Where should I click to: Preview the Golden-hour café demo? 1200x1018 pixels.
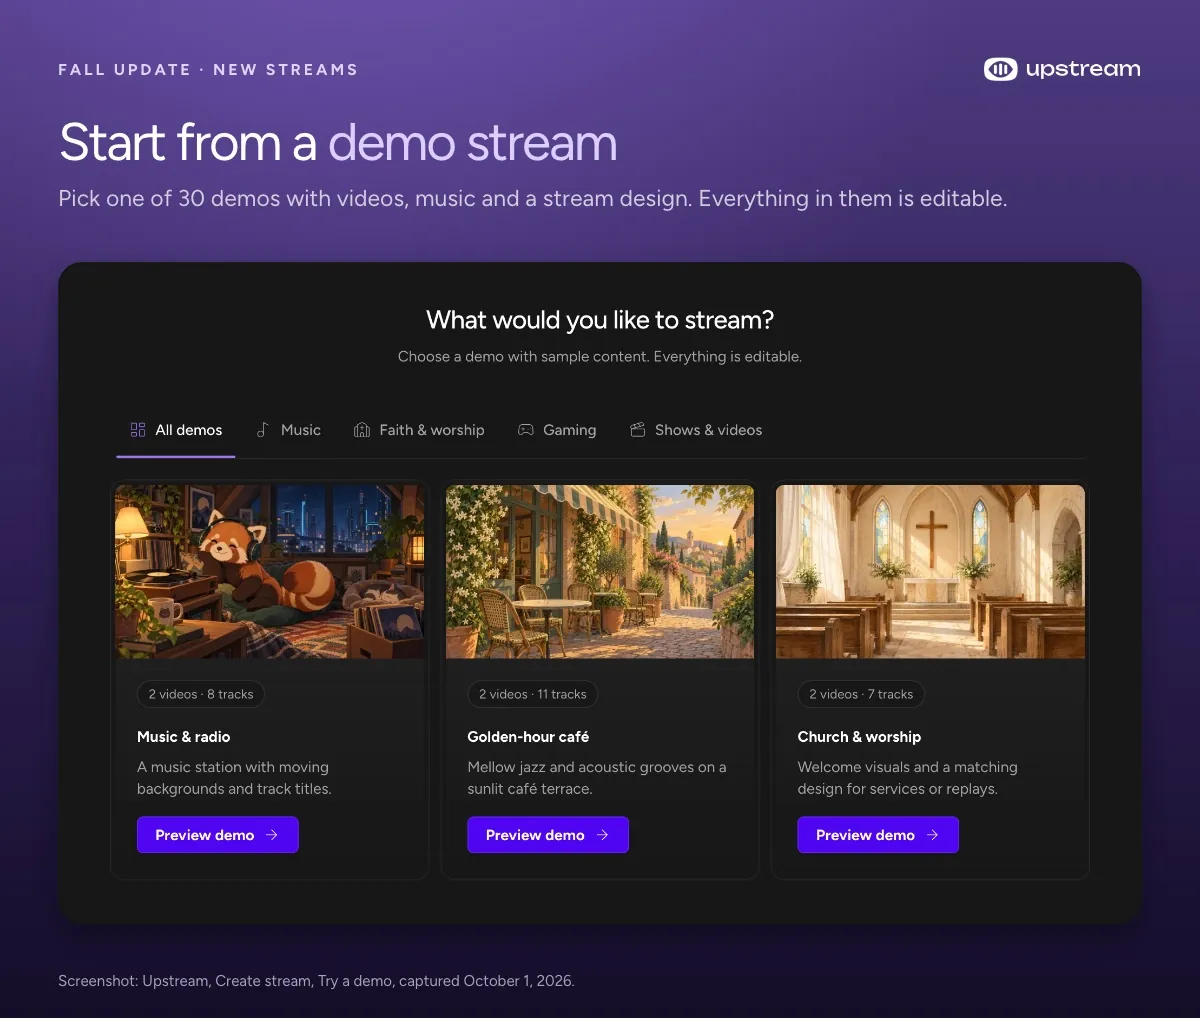click(x=548, y=835)
